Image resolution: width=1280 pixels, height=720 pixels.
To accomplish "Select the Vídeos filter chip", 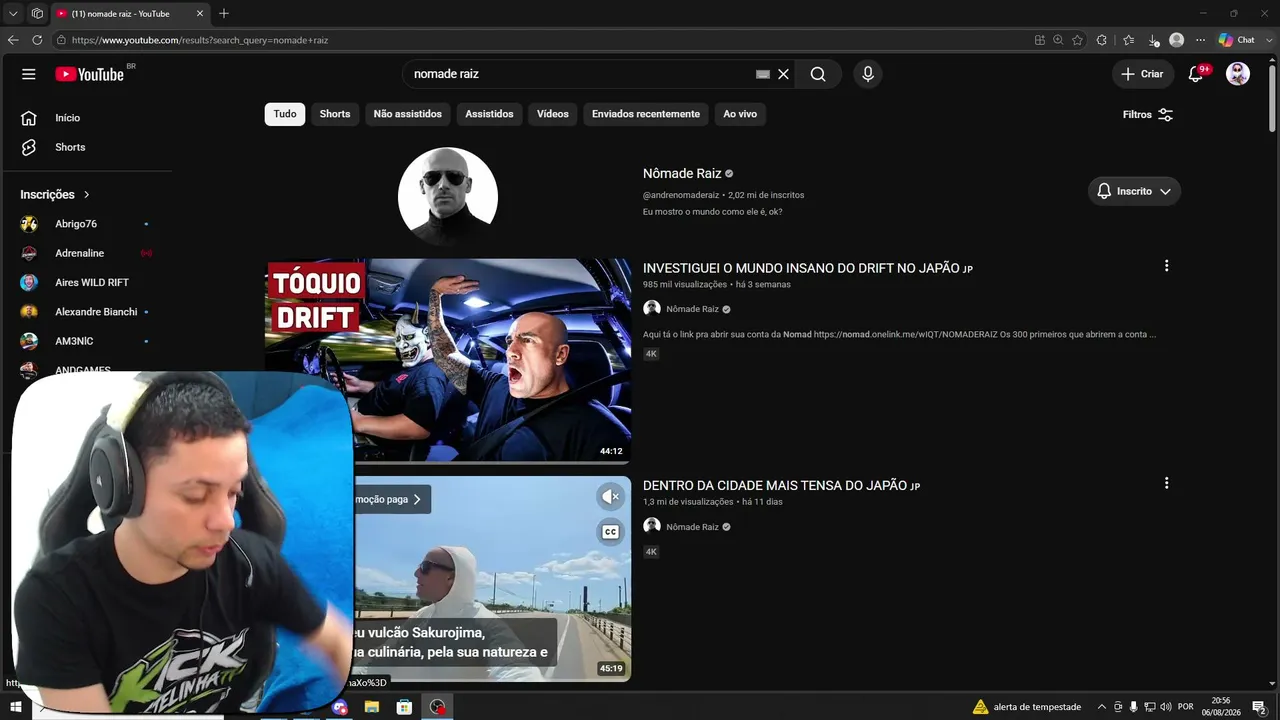I will click(553, 114).
